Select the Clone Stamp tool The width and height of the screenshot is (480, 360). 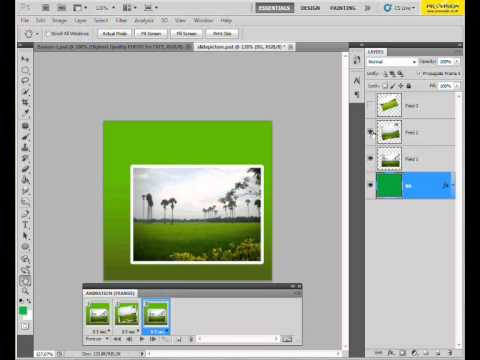coord(25,148)
